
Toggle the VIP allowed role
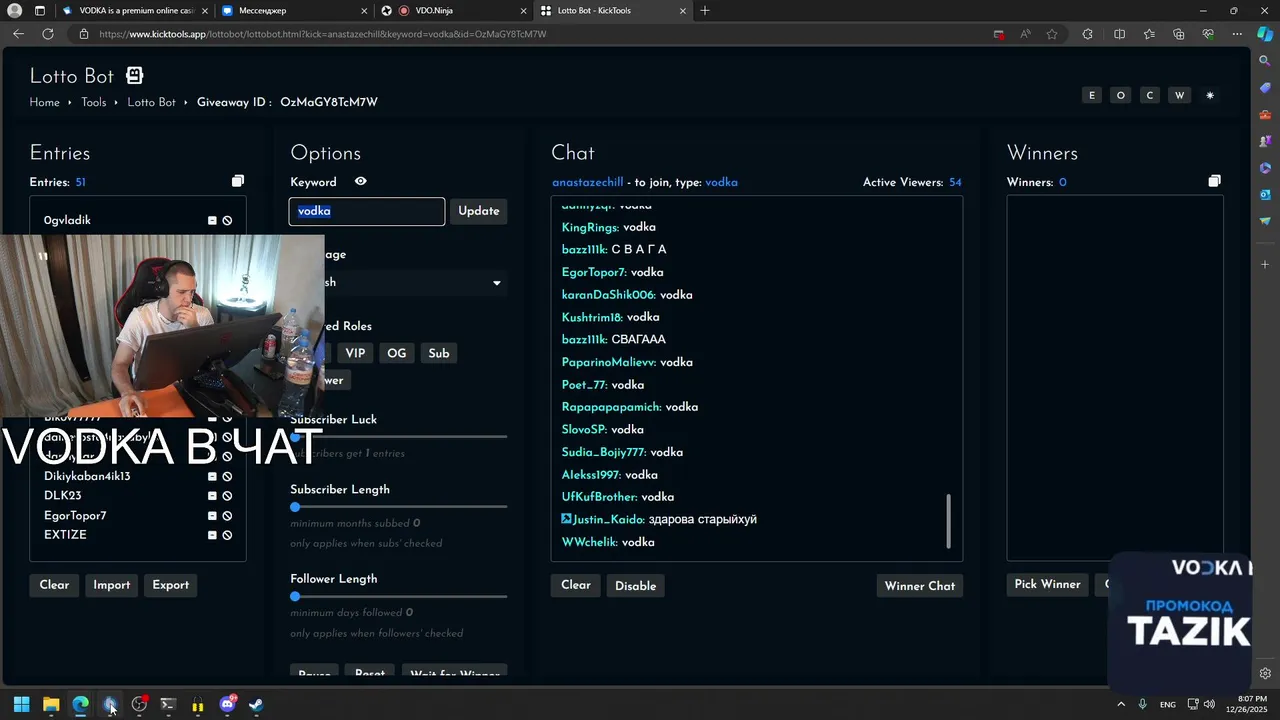tap(355, 353)
